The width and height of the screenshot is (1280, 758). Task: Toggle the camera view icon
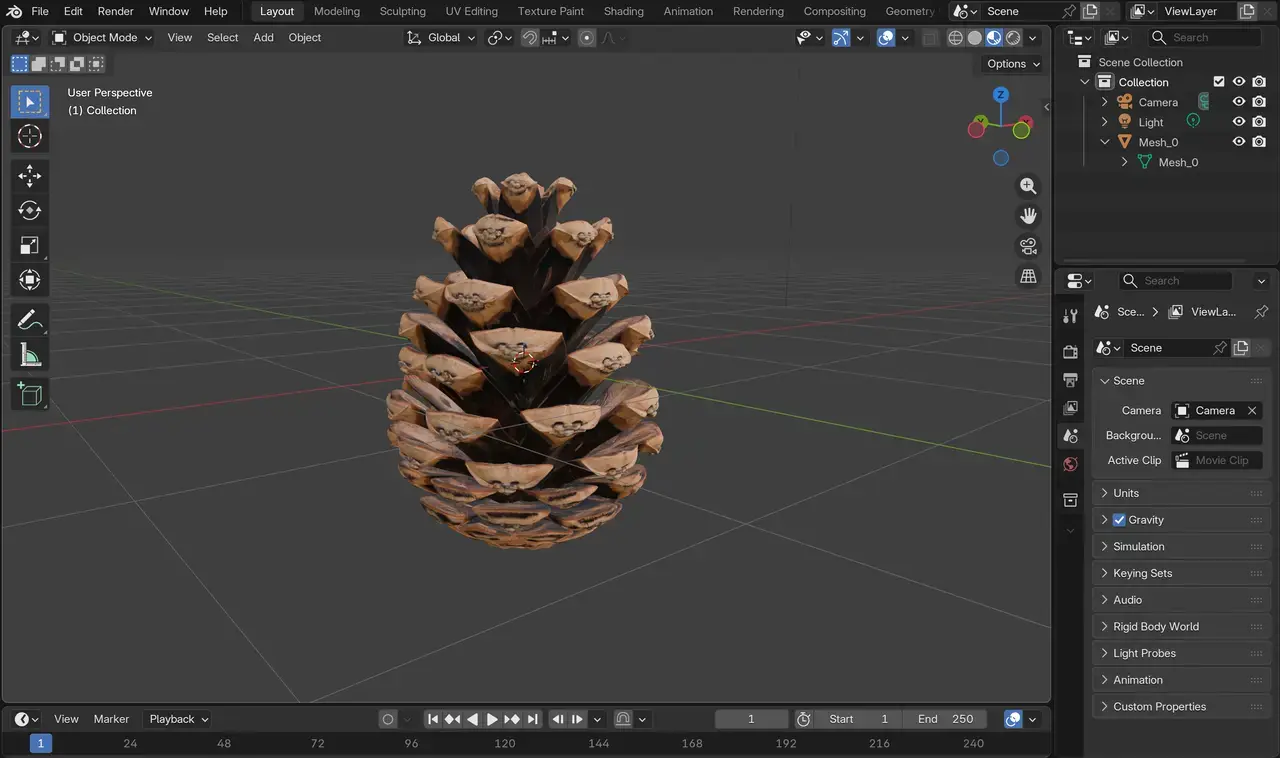1027,246
